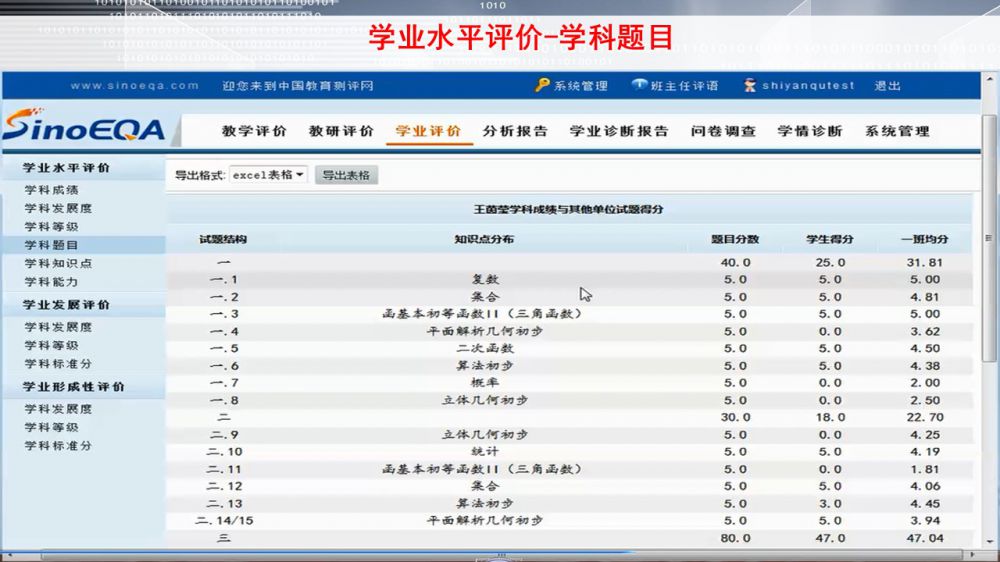The image size is (1000, 562).
Task: Go to the 问卷调查 tab
Action: click(x=723, y=131)
